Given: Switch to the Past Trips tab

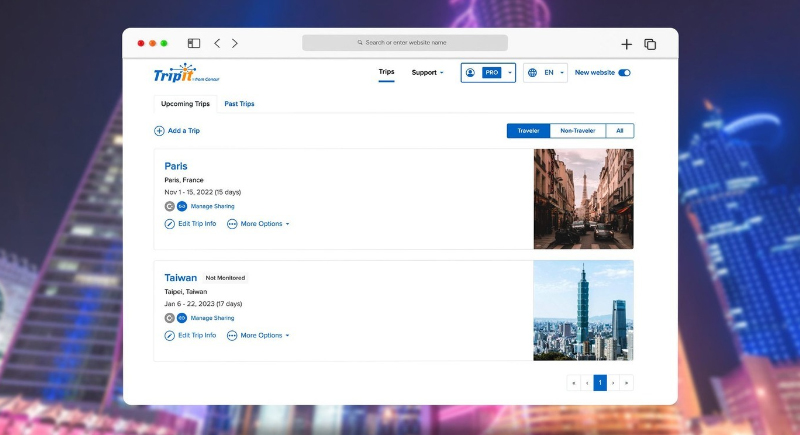Looking at the screenshot, I should (239, 104).
